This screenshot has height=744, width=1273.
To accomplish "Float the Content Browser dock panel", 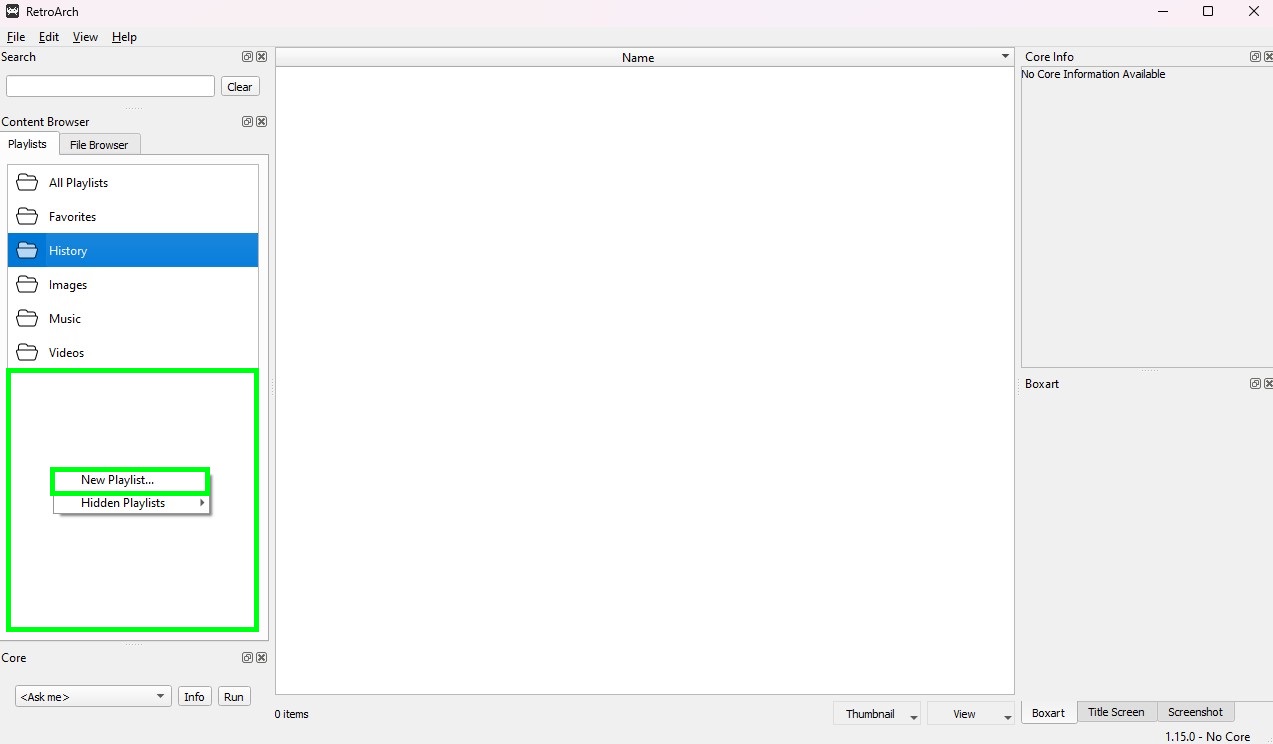I will click(x=248, y=122).
